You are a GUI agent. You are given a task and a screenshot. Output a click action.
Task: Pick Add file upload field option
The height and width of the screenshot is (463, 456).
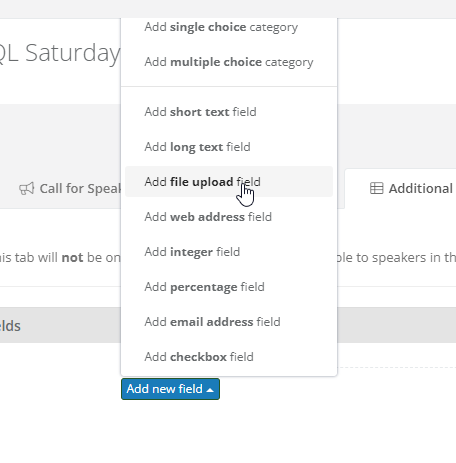coord(229,182)
